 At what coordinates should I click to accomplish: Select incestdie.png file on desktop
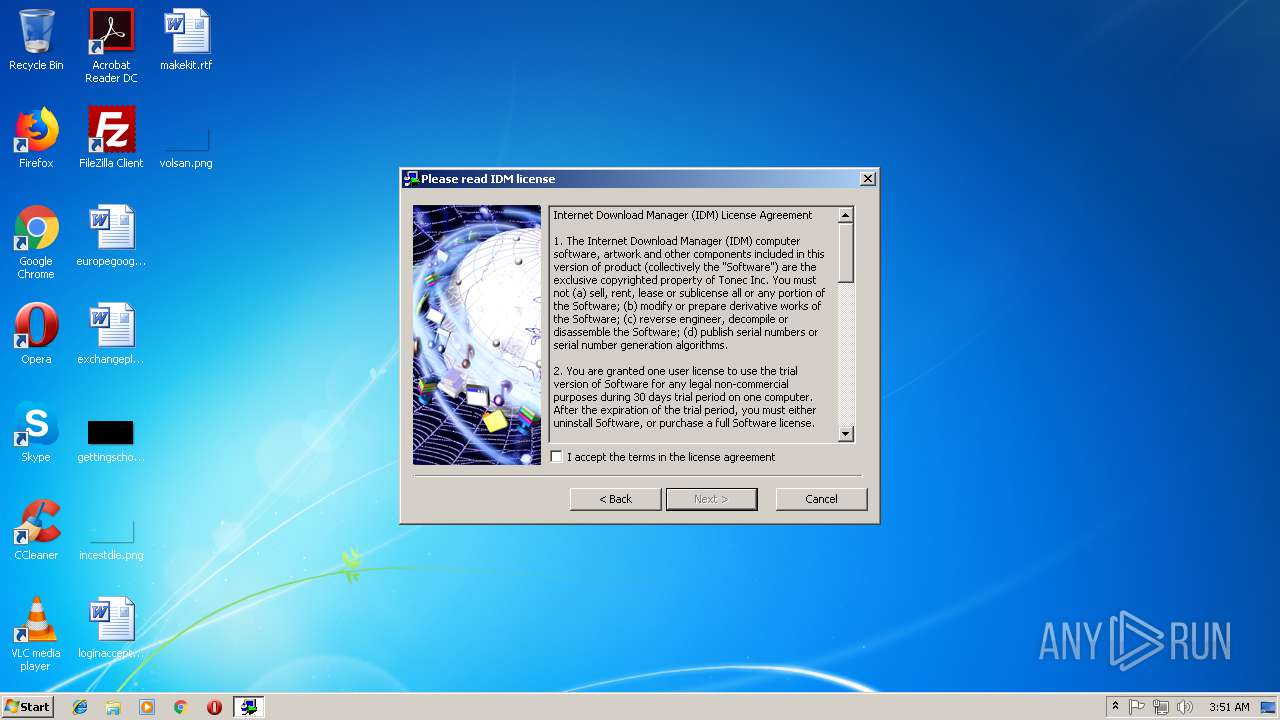coord(111,538)
